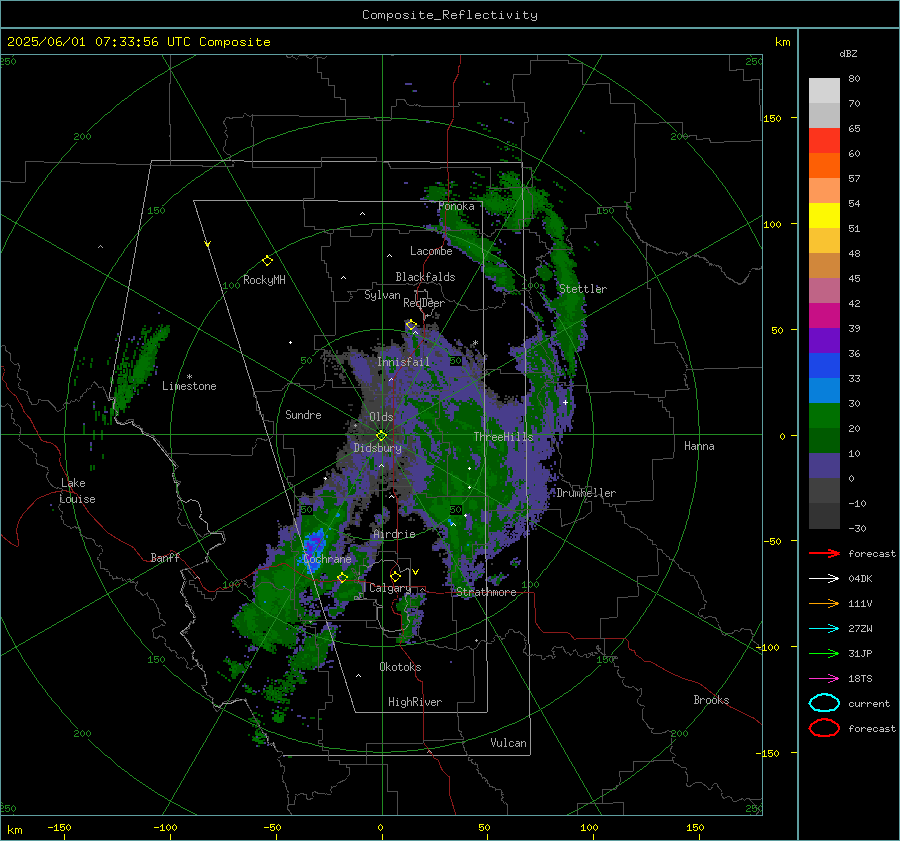Click the Okotoks city label
Screen dimensions: 900x841
[400, 667]
